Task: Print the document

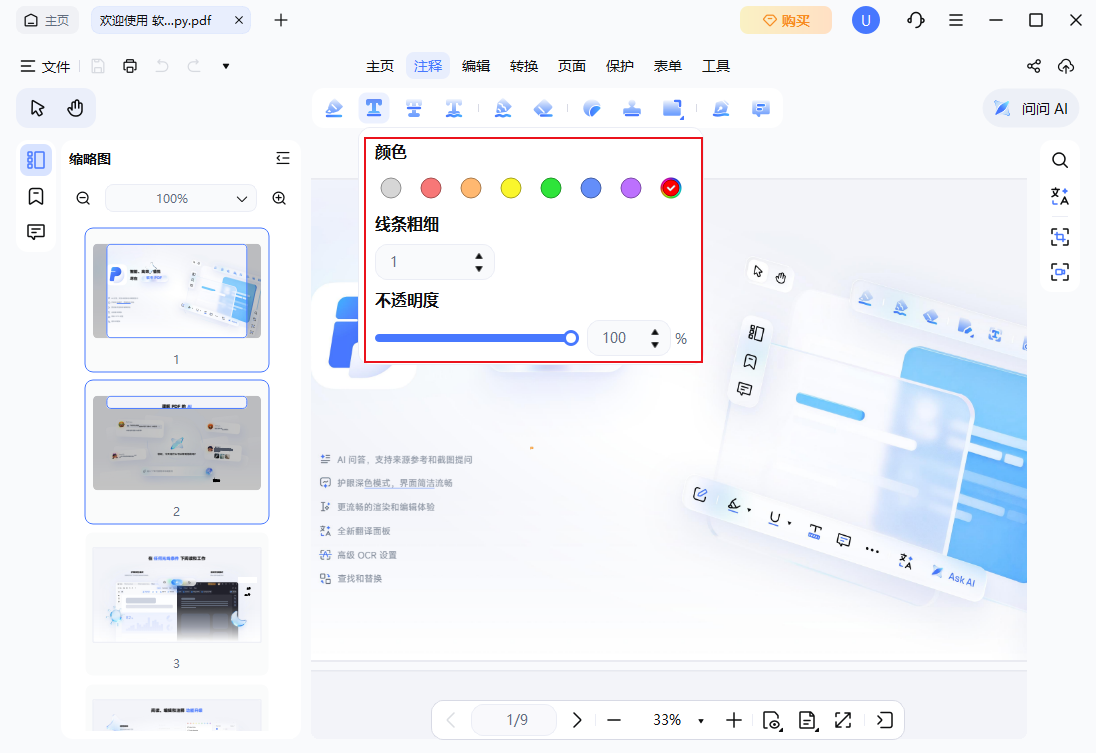Action: (130, 66)
